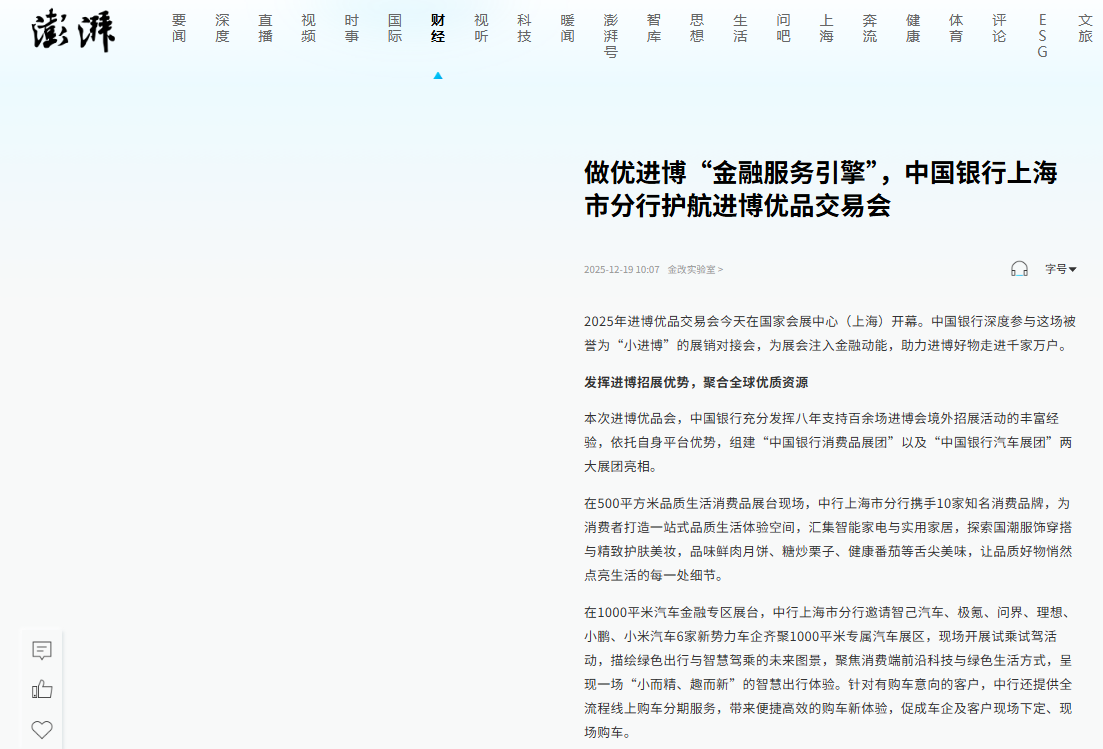Open the comments icon in left sidebar
Screen dimensions: 1103x749
click(x=42, y=651)
